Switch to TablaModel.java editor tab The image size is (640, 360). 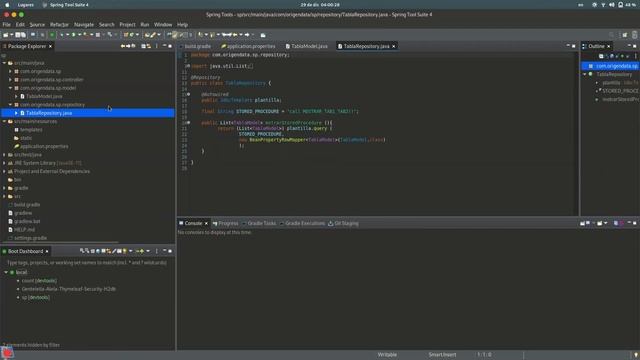tap(307, 47)
